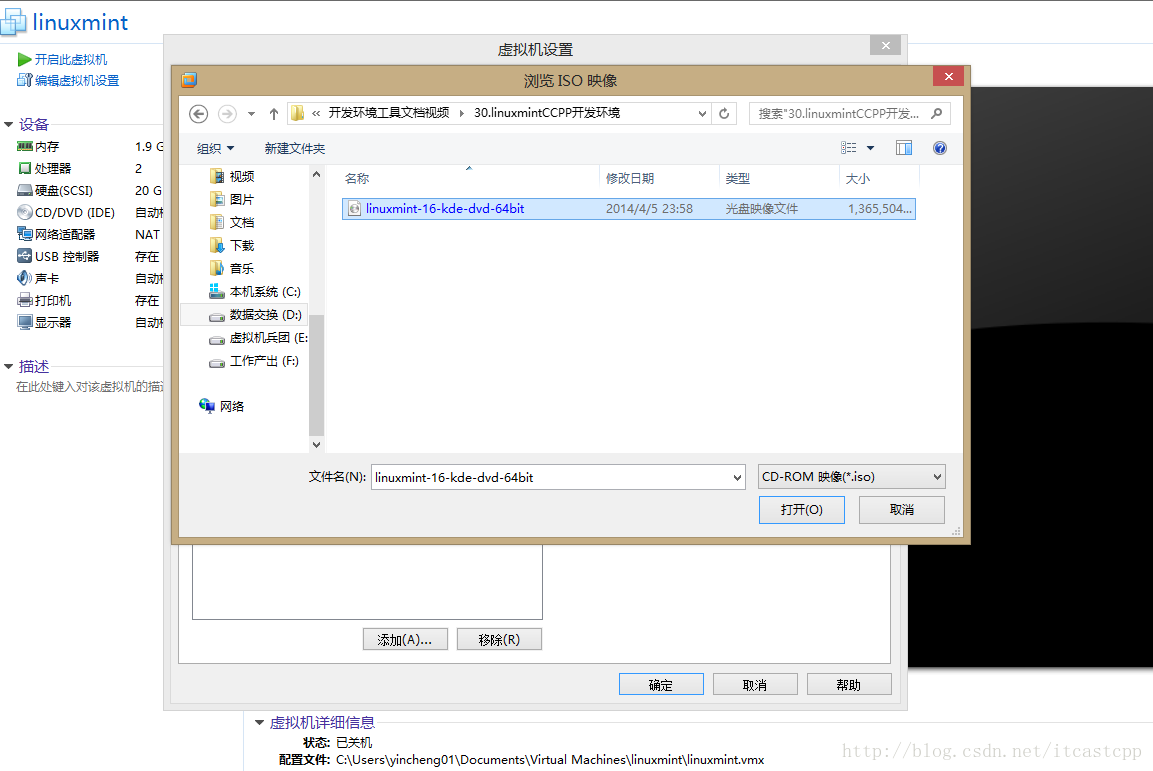
Task: Select the linuxmint ISO file icon
Action: tap(354, 209)
